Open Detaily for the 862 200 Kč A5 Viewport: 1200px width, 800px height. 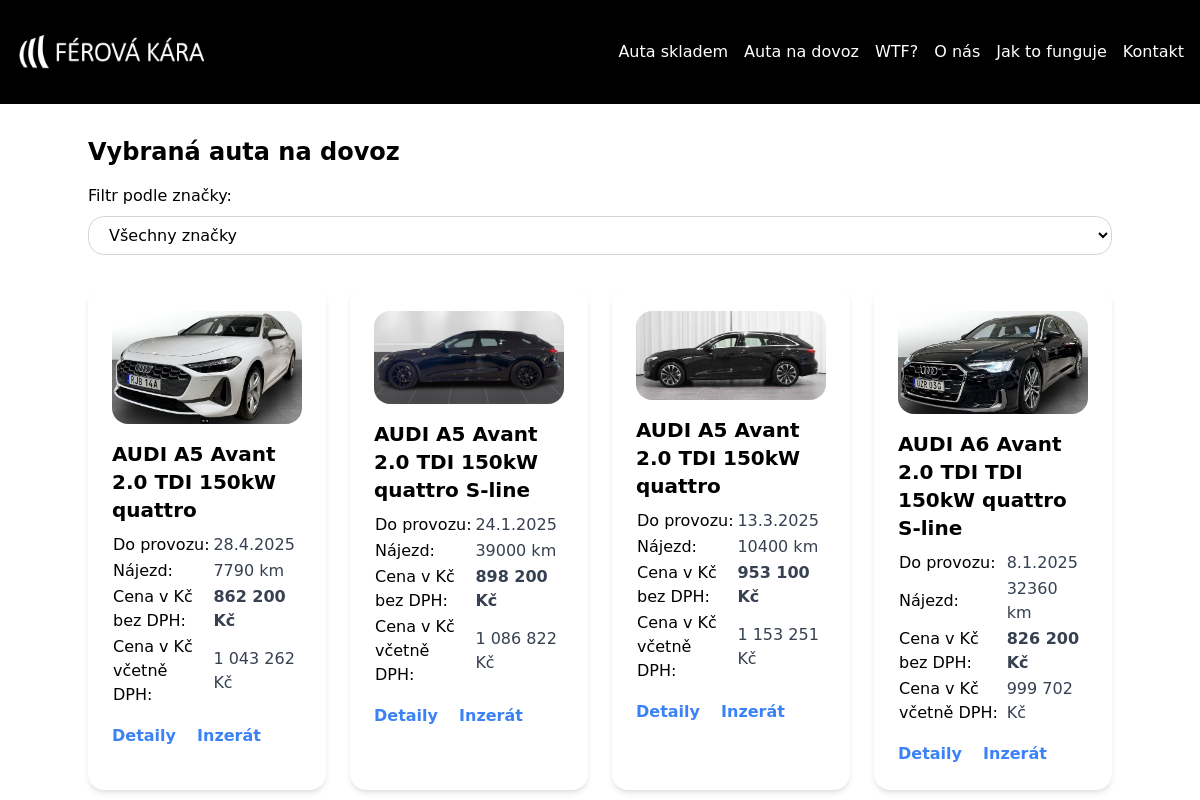point(144,736)
